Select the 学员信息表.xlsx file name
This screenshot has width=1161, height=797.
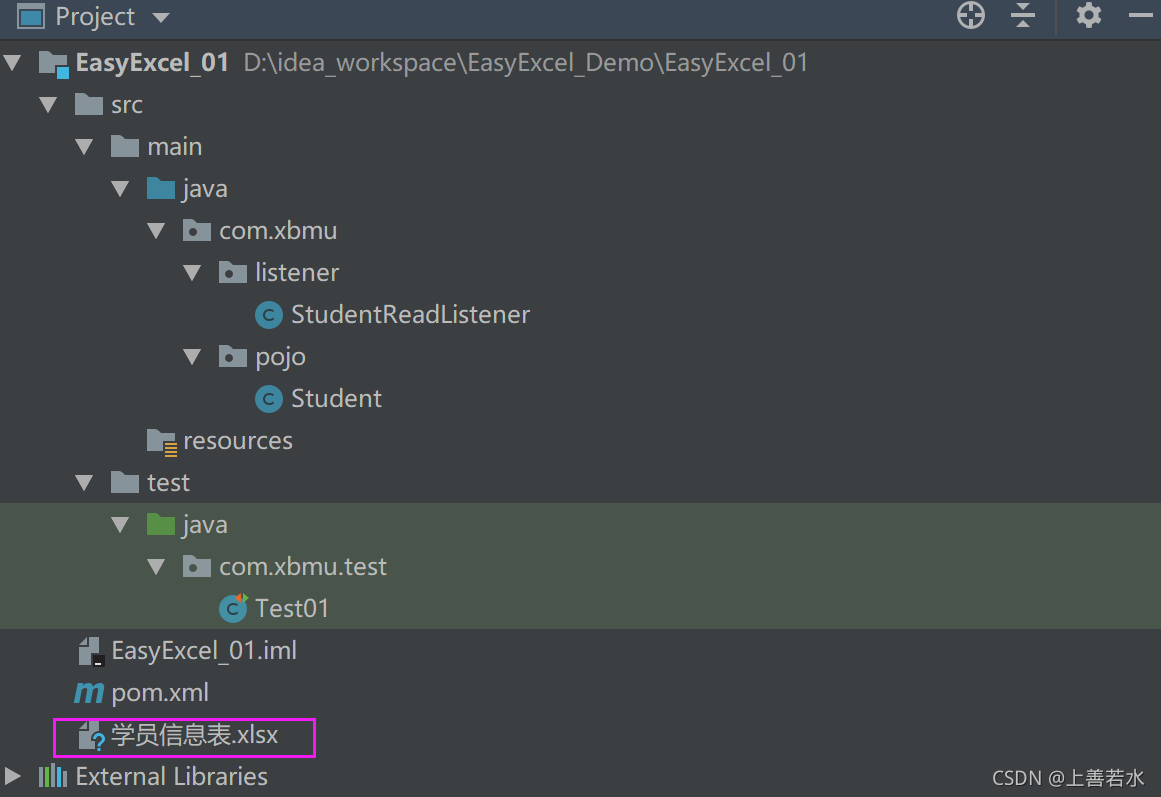195,735
